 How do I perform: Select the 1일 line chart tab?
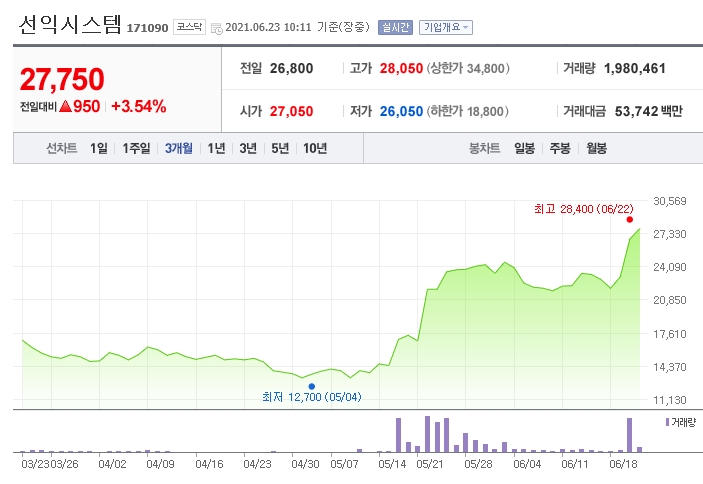click(99, 148)
